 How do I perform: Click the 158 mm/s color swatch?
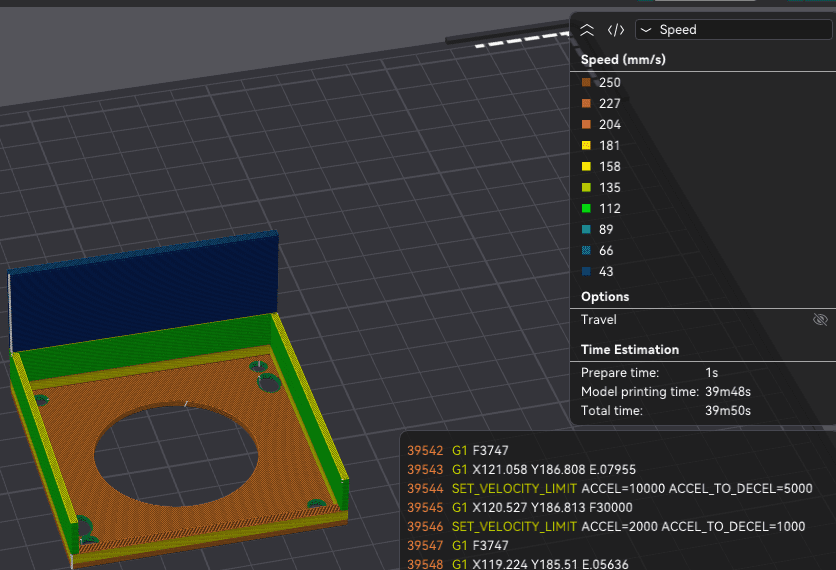[586, 166]
